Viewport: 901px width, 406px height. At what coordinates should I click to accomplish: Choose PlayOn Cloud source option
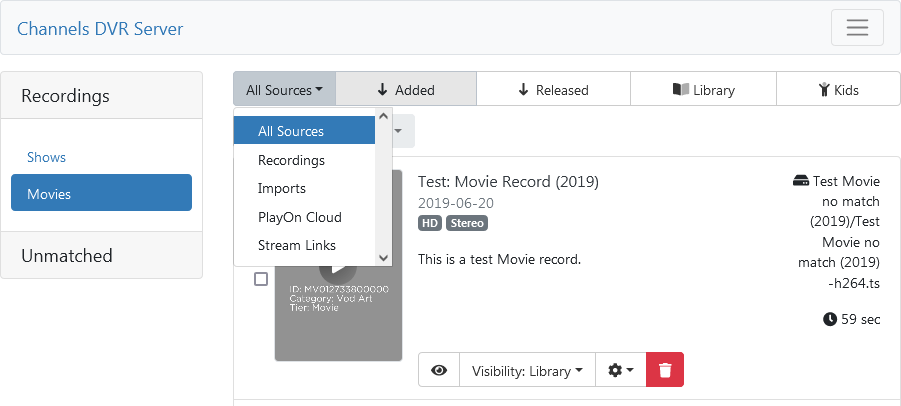299,217
